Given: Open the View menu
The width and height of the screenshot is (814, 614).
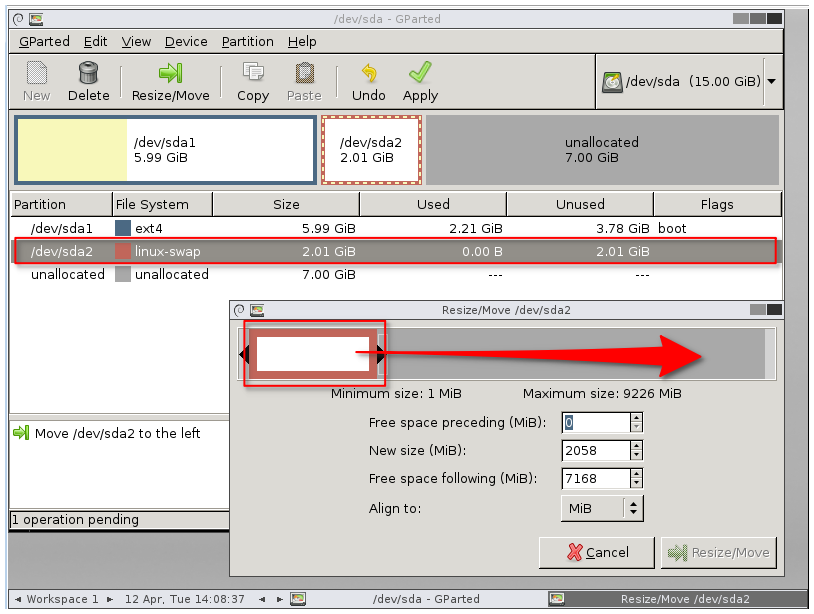Looking at the screenshot, I should 136,42.
